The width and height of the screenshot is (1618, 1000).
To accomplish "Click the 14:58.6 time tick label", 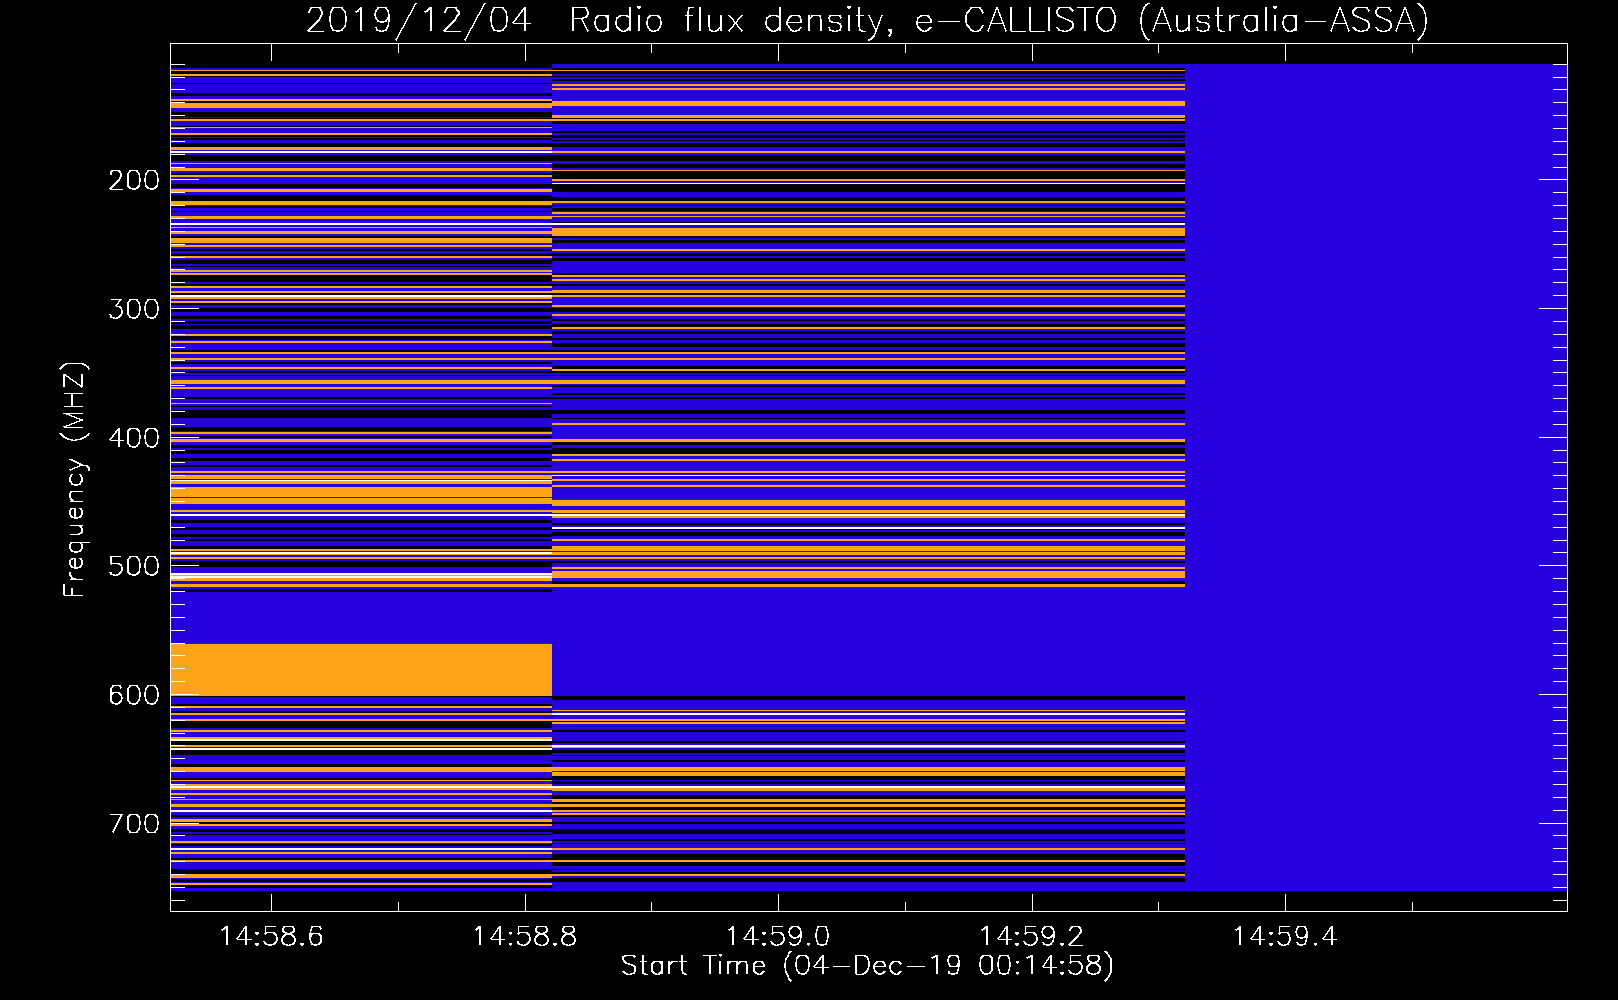I will pyautogui.click(x=271, y=937).
